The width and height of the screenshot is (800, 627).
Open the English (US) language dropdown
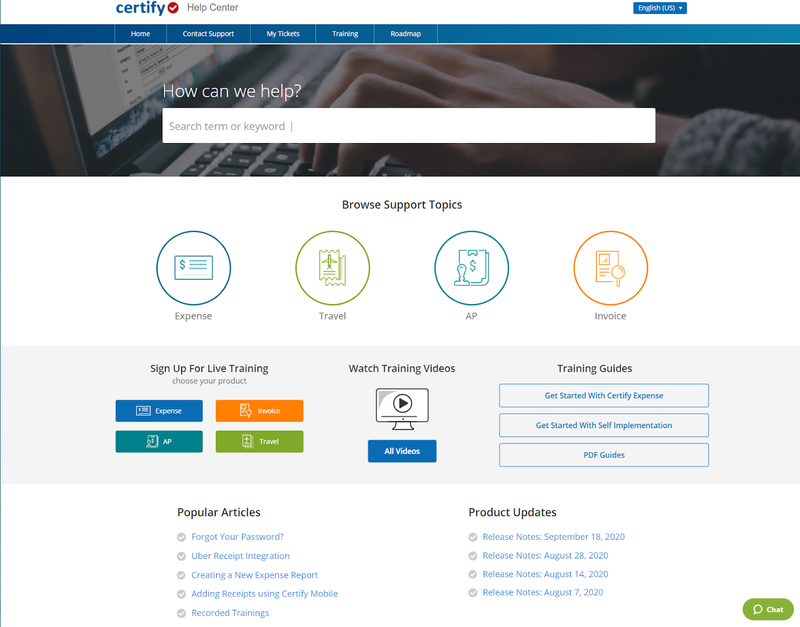660,8
